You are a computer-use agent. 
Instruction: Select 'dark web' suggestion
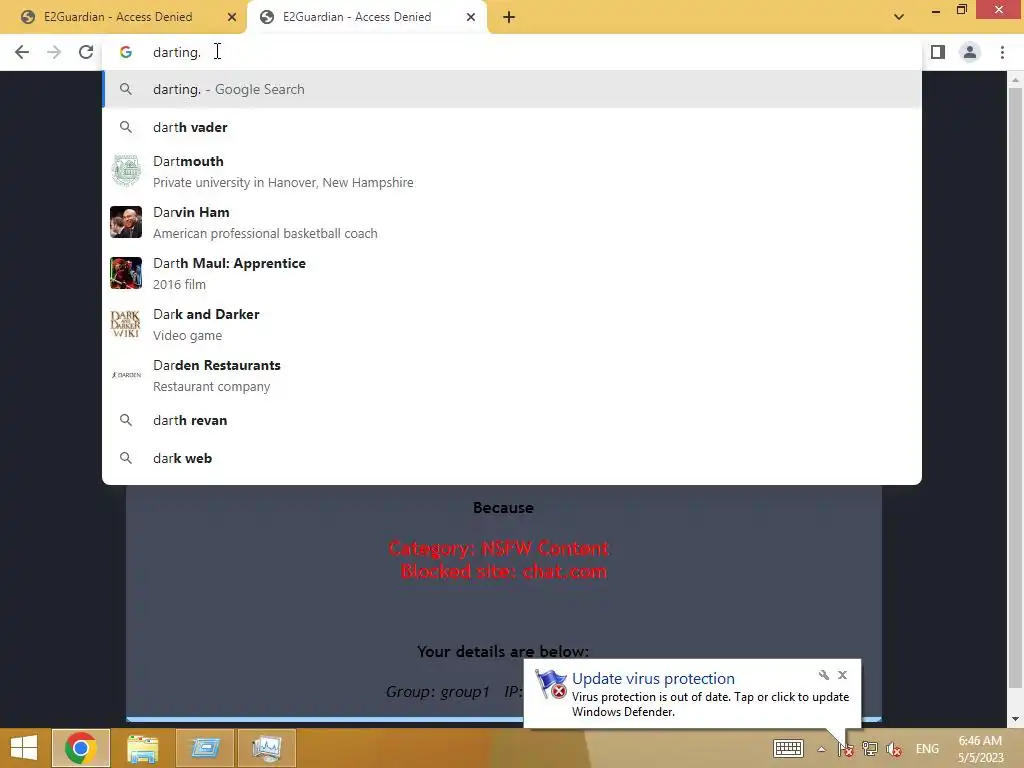512,458
